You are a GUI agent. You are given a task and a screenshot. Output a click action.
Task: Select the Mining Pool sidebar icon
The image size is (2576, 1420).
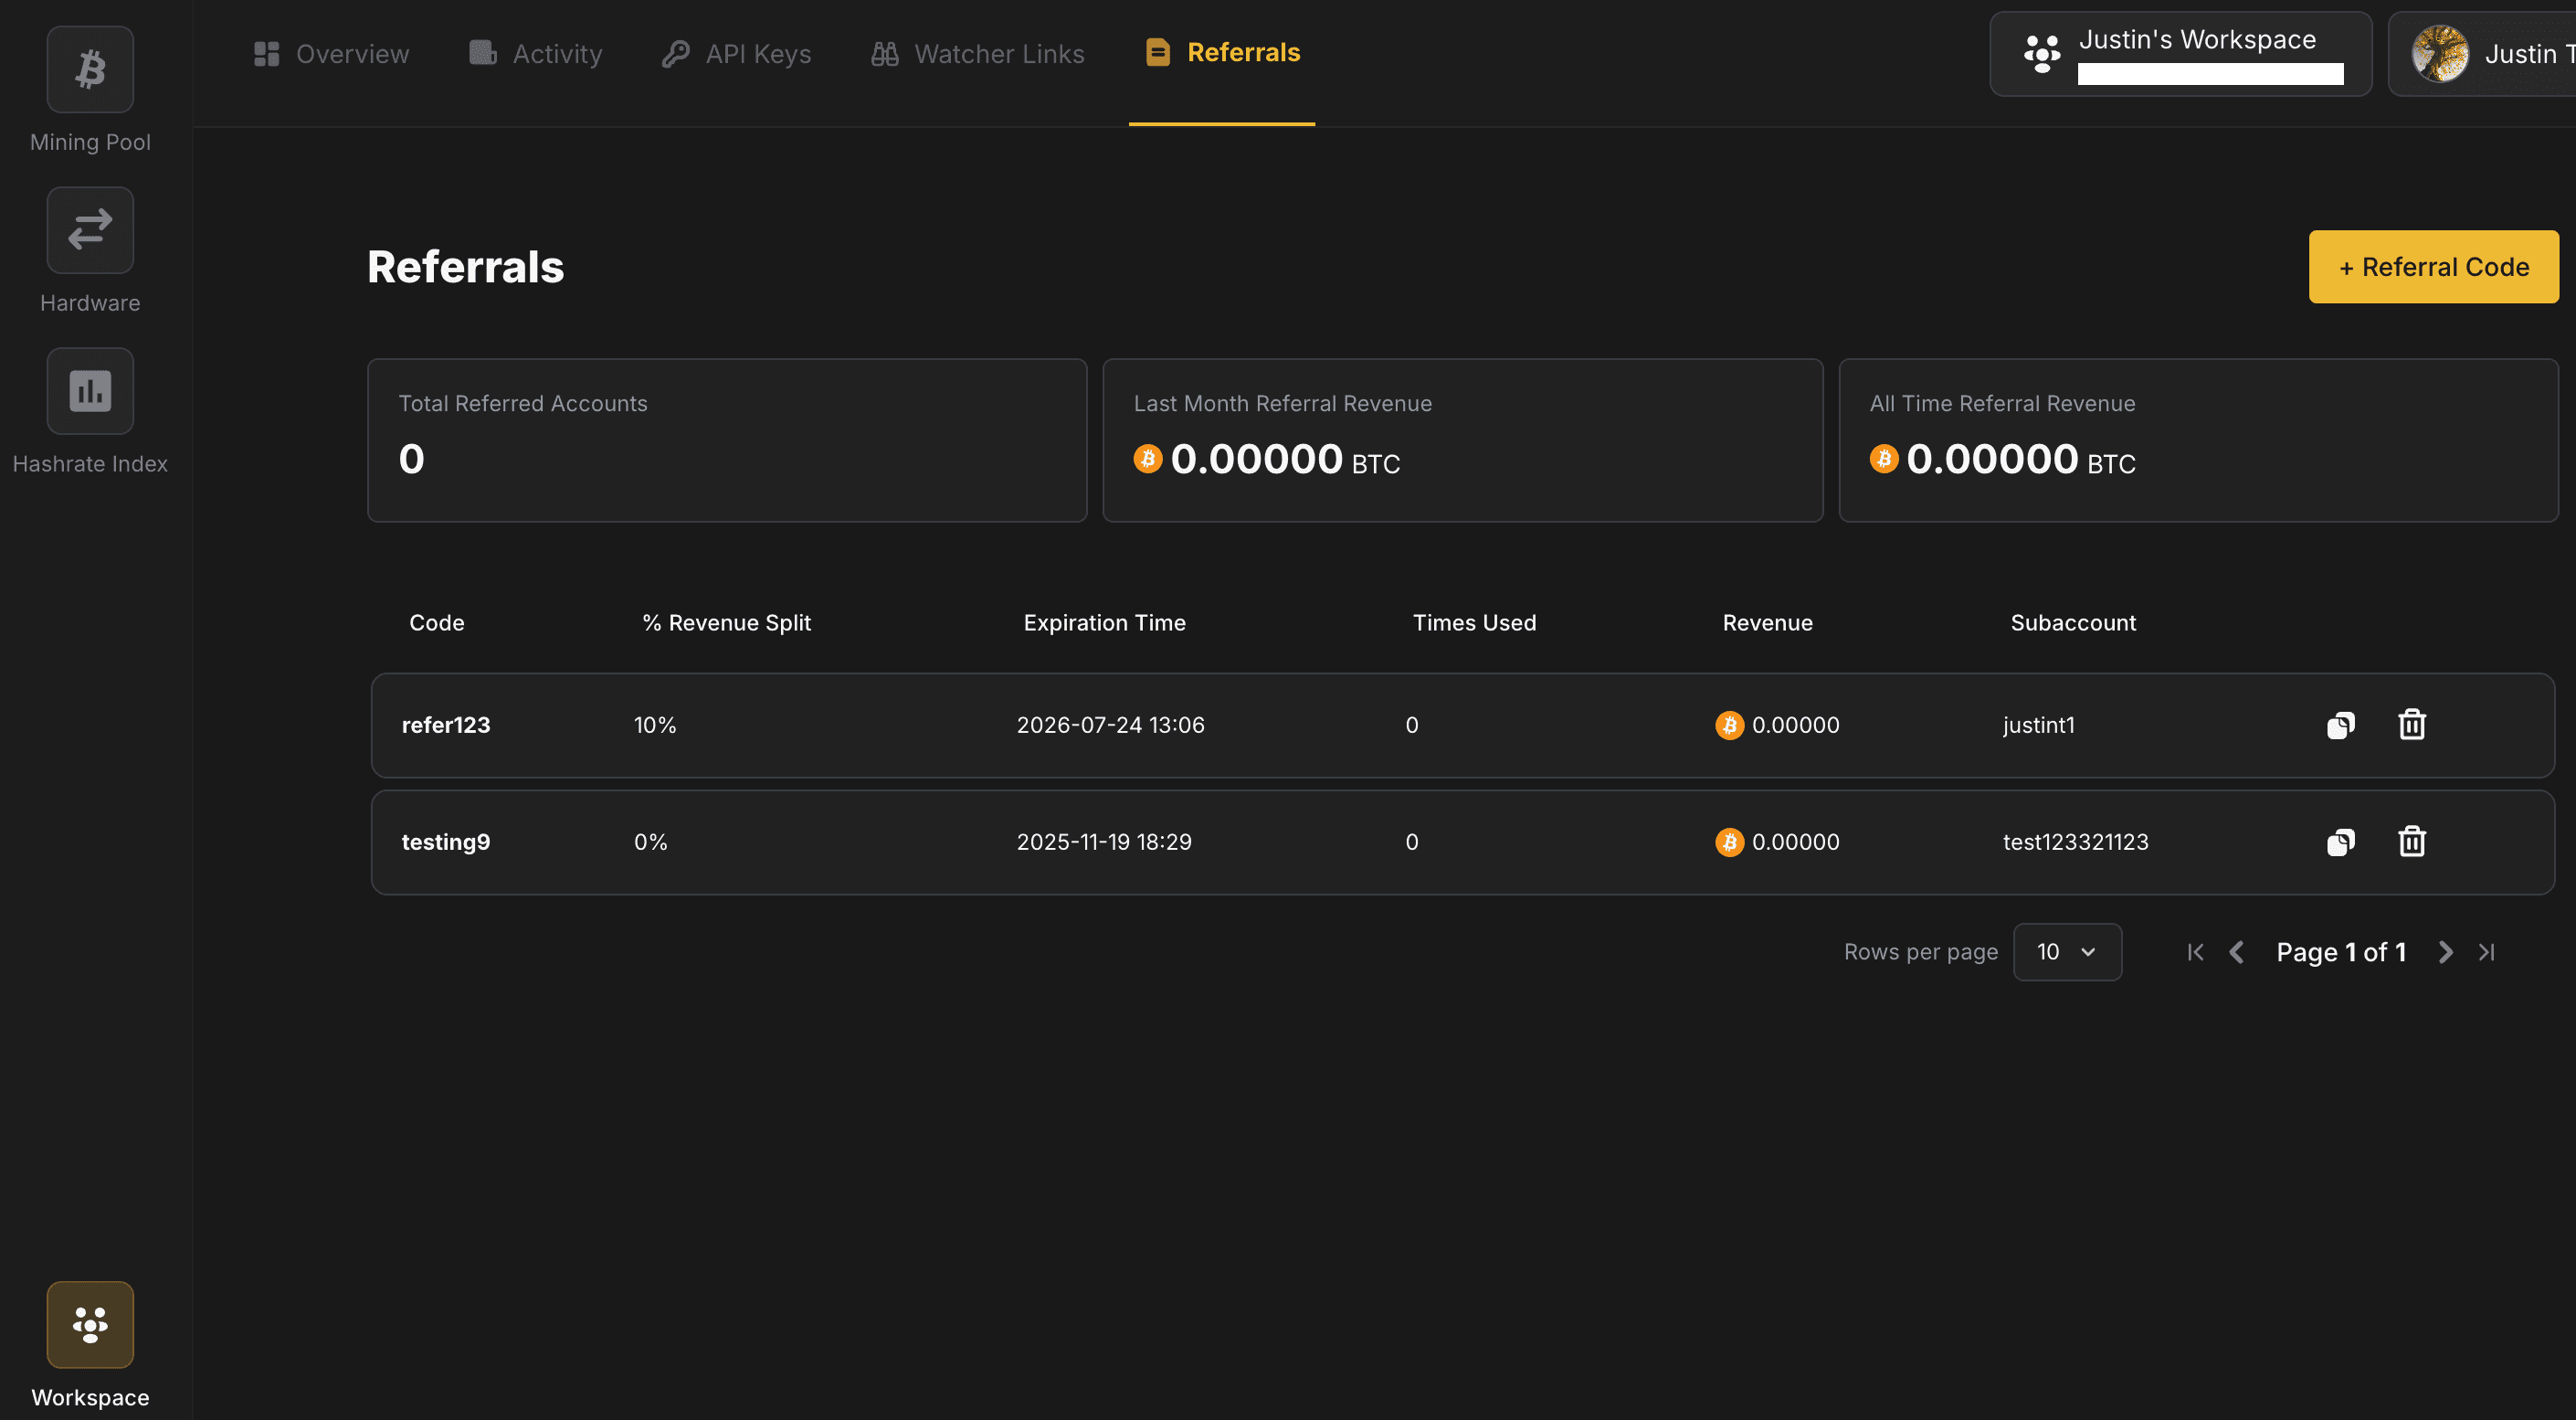pos(90,69)
